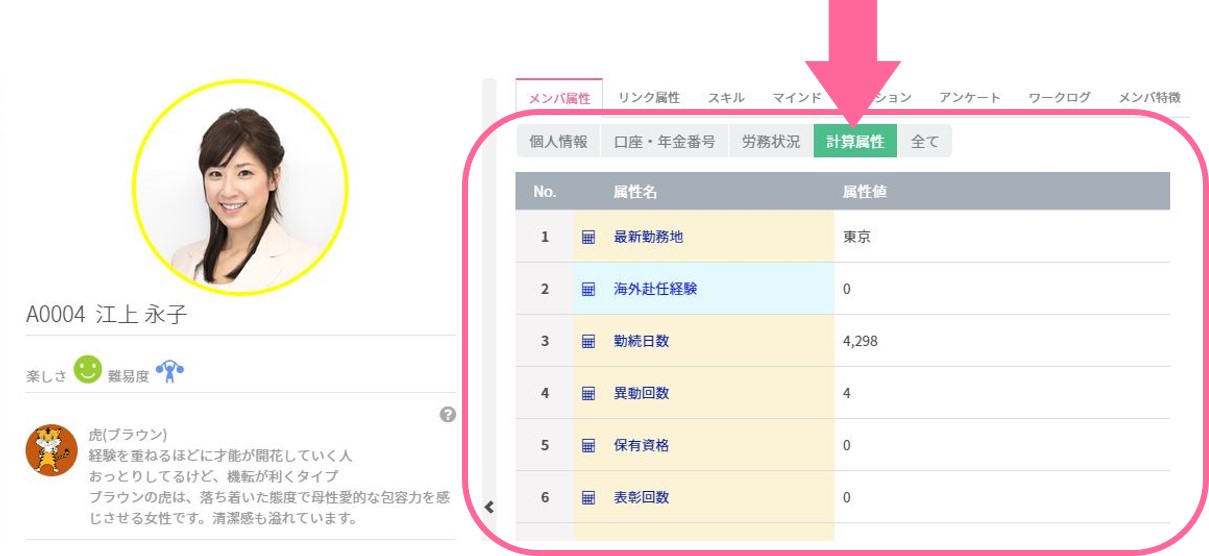
Task: Open the スキル tab
Action: [x=726, y=97]
